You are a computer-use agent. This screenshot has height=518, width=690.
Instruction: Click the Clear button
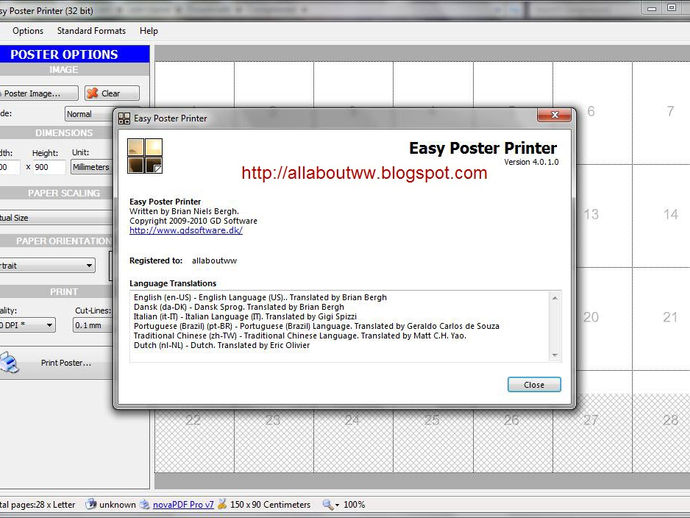tap(112, 93)
